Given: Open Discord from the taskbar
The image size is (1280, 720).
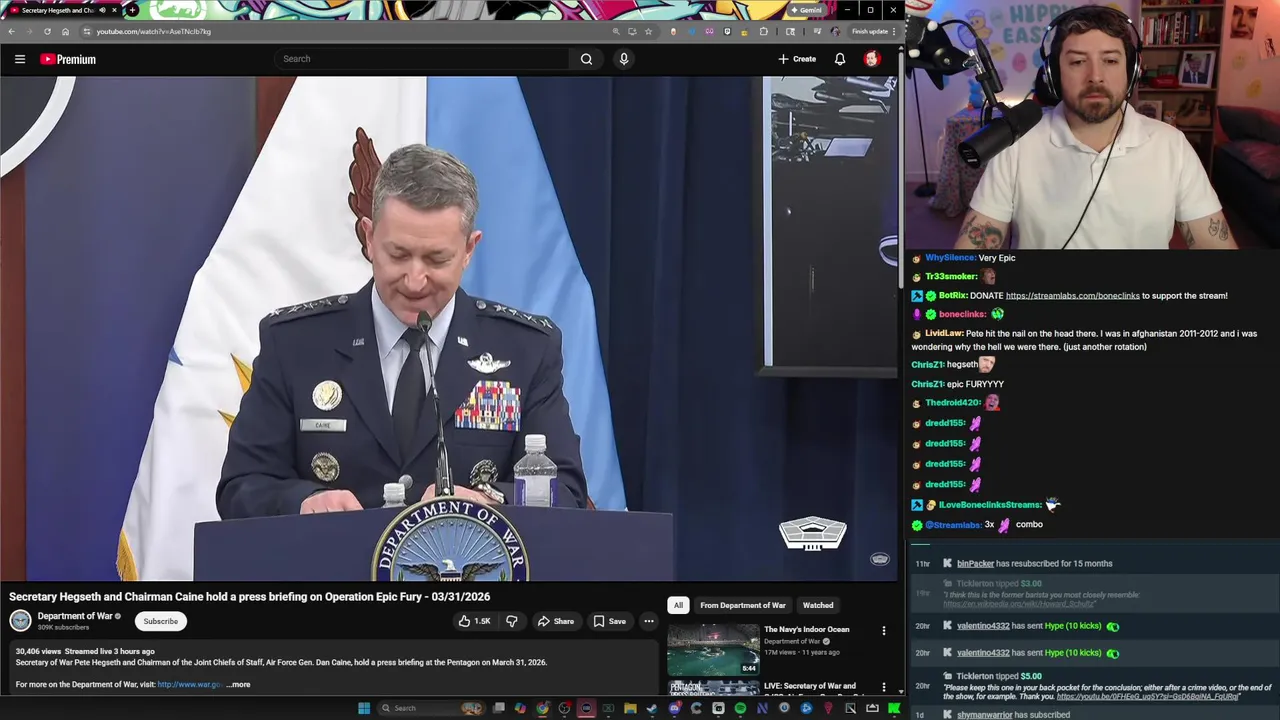Looking at the screenshot, I should coord(674,708).
